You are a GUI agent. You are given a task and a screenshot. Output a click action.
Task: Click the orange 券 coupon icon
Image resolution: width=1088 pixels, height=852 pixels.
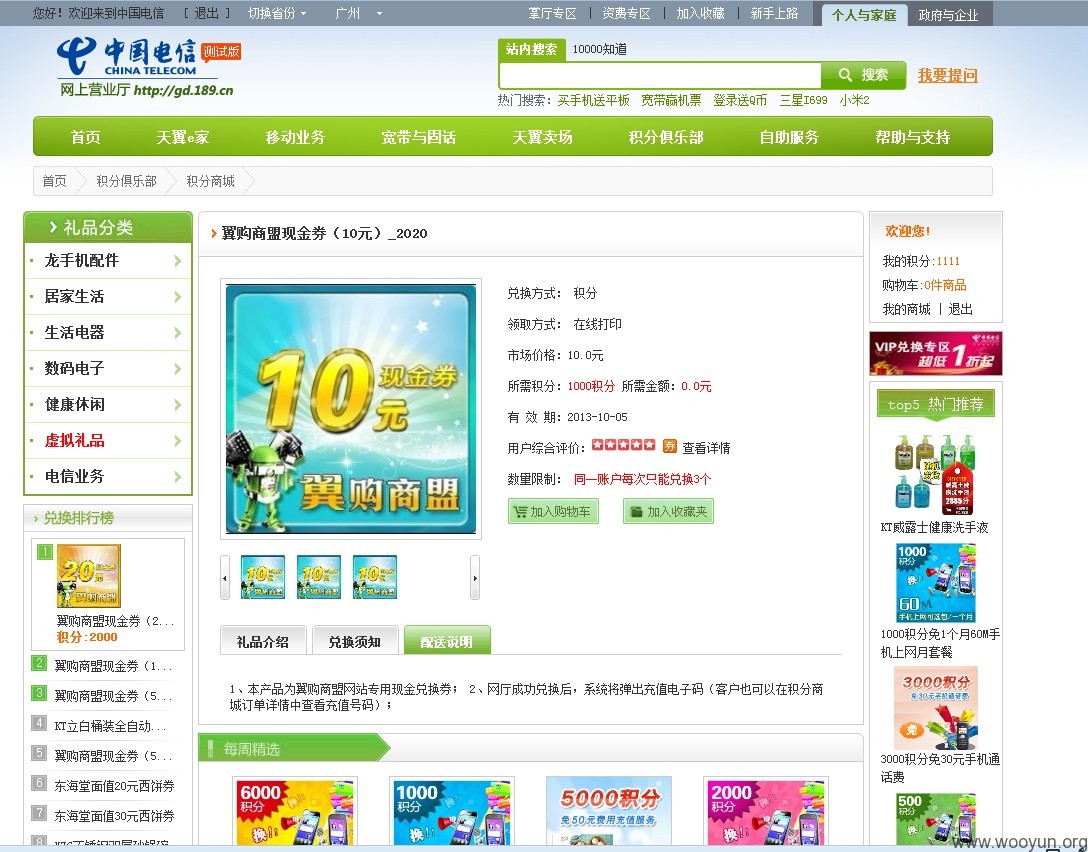point(670,445)
